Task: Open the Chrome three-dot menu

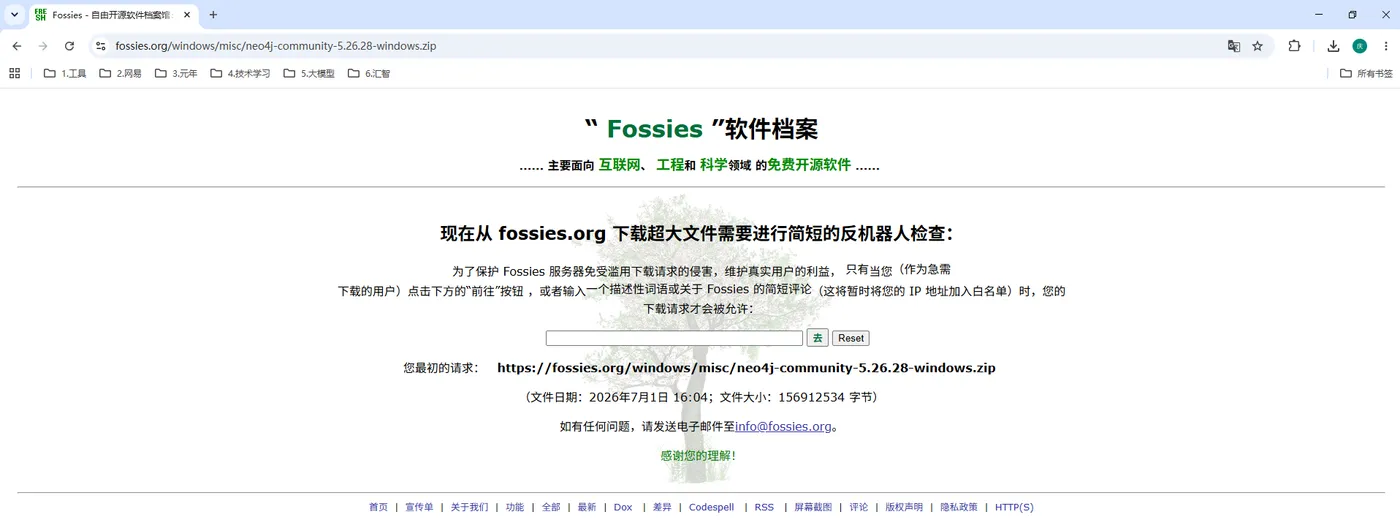Action: pyautogui.click(x=1384, y=46)
